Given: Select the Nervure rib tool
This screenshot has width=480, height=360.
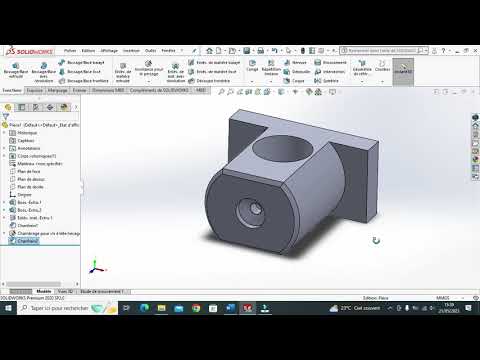Looking at the screenshot, I should point(295,62).
